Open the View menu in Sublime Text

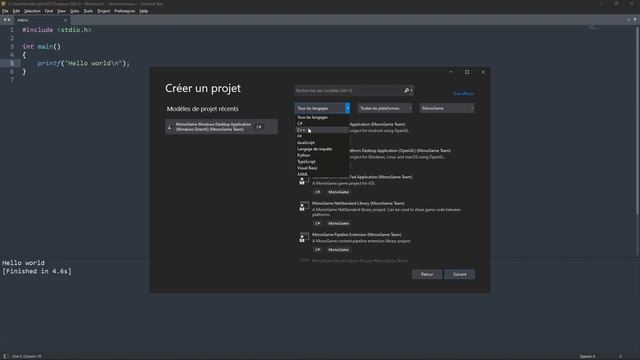point(61,11)
